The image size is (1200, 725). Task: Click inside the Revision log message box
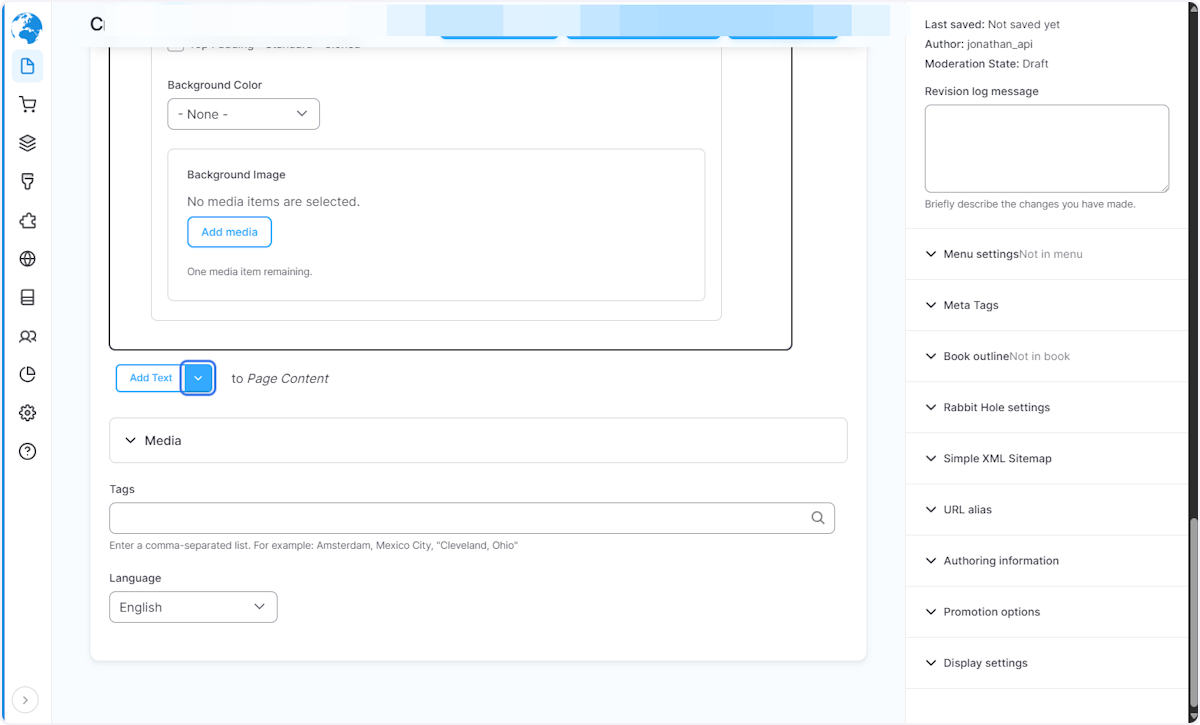(x=1046, y=148)
